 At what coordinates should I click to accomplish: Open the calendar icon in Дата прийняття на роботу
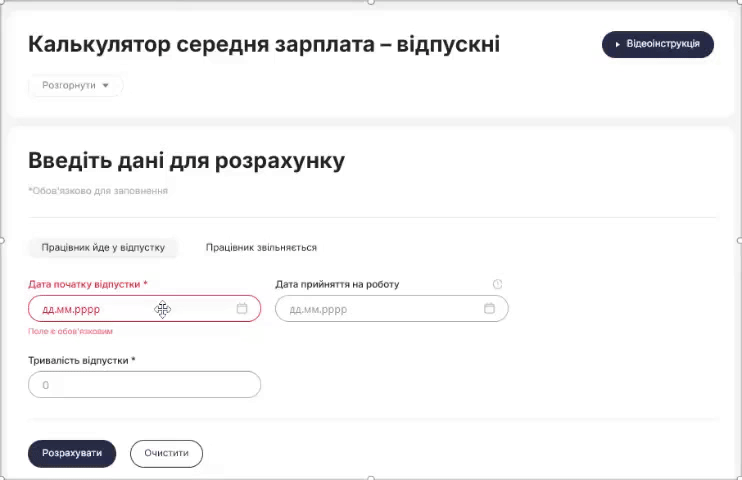pos(489,308)
